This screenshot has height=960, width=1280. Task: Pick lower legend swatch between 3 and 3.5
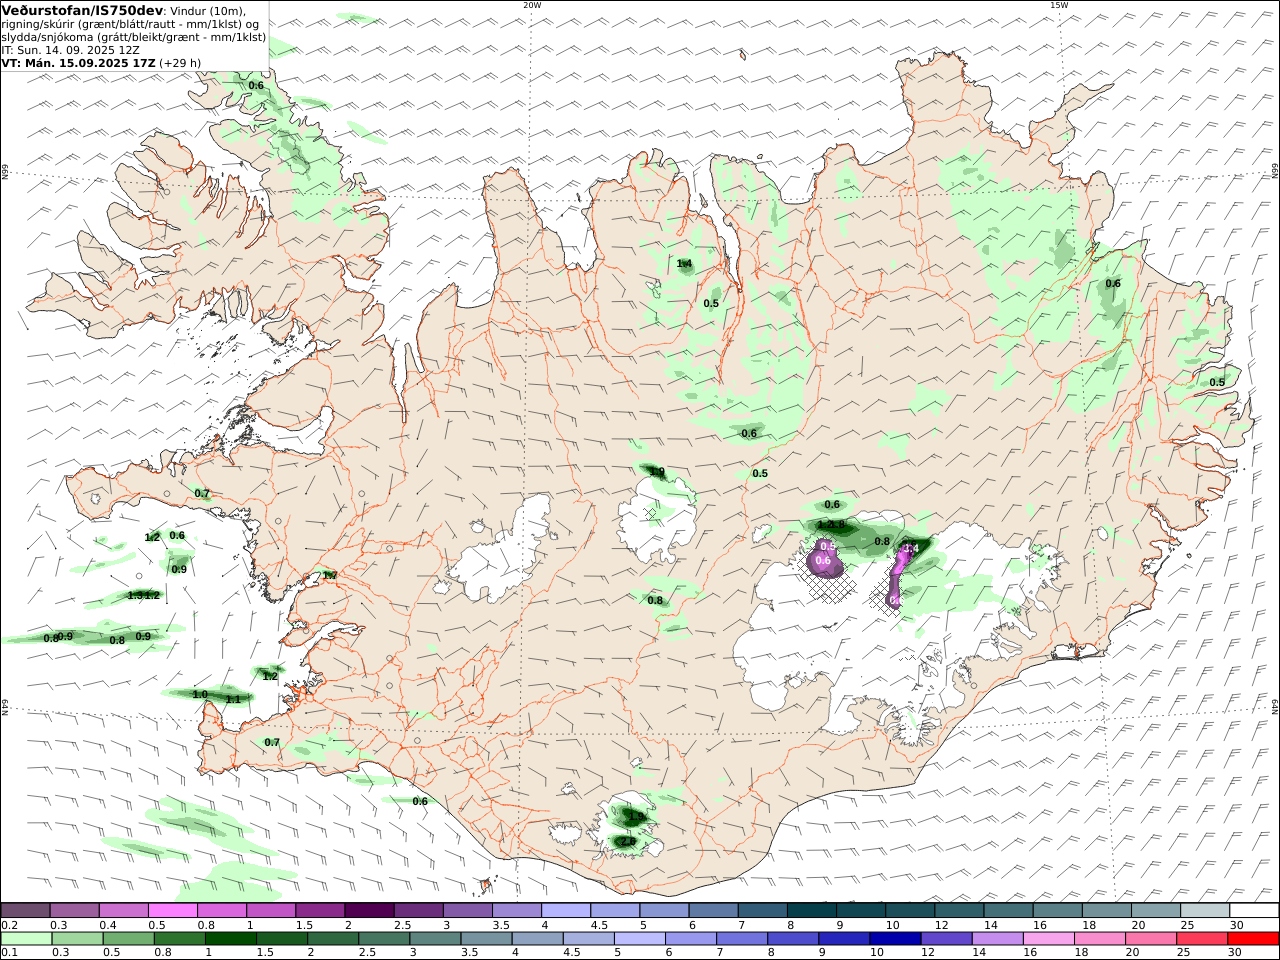point(436,938)
